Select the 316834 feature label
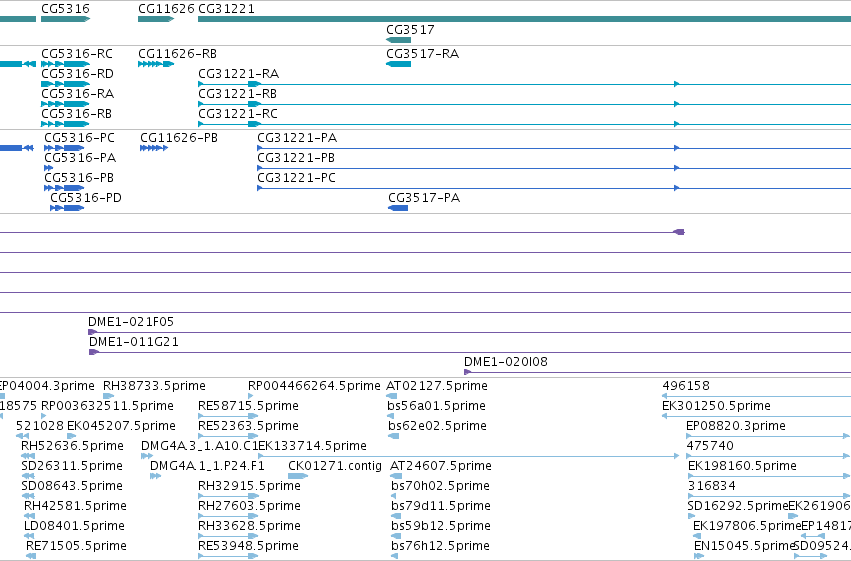851x561 pixels. [x=712, y=486]
